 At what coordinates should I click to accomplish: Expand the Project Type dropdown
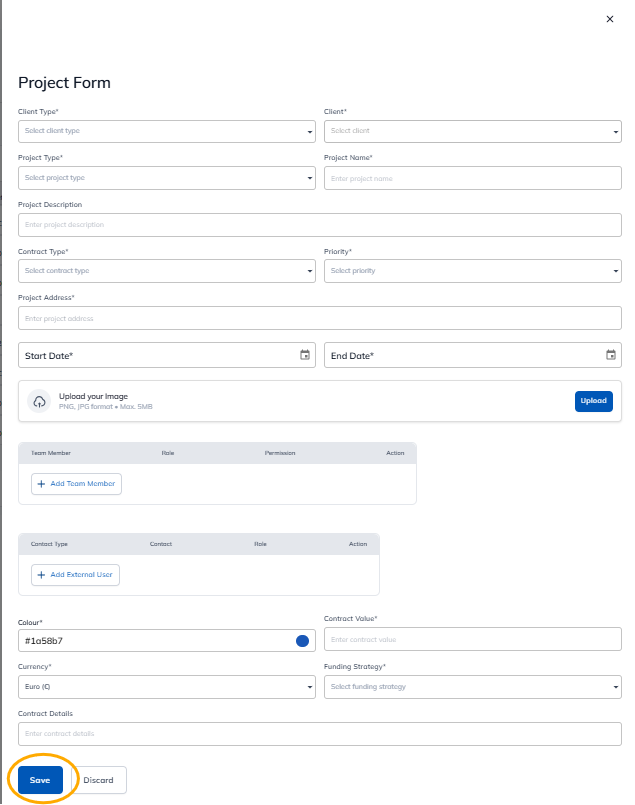coord(166,178)
